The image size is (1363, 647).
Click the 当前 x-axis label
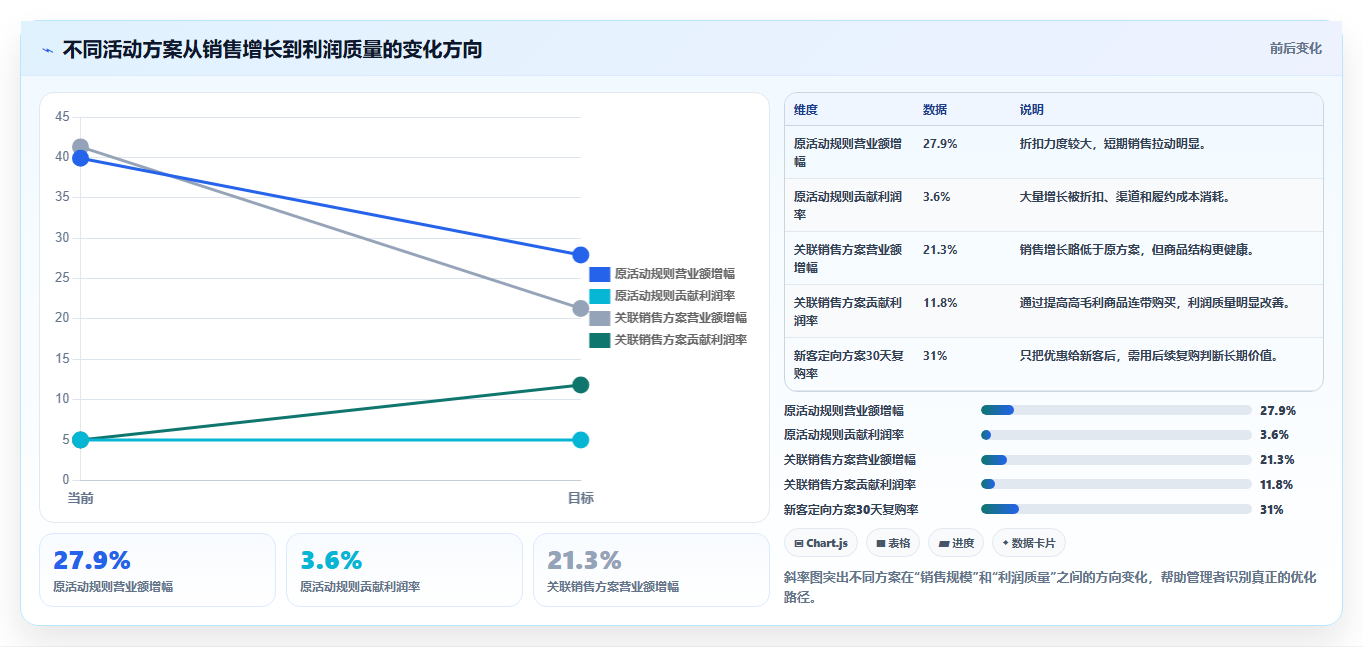tap(81, 498)
